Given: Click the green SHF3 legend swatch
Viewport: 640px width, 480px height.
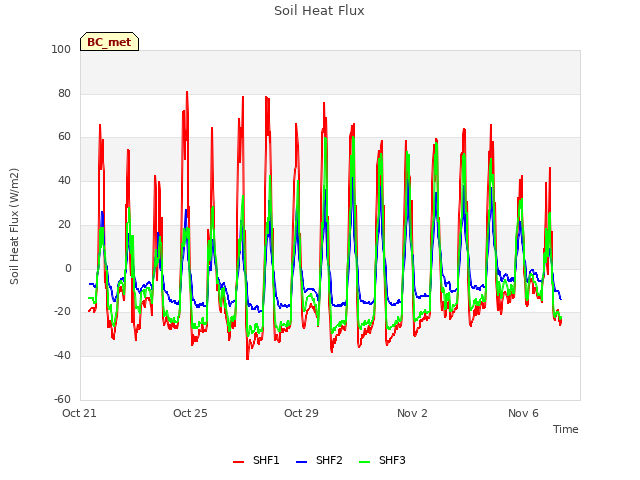Looking at the screenshot, I should (364, 462).
